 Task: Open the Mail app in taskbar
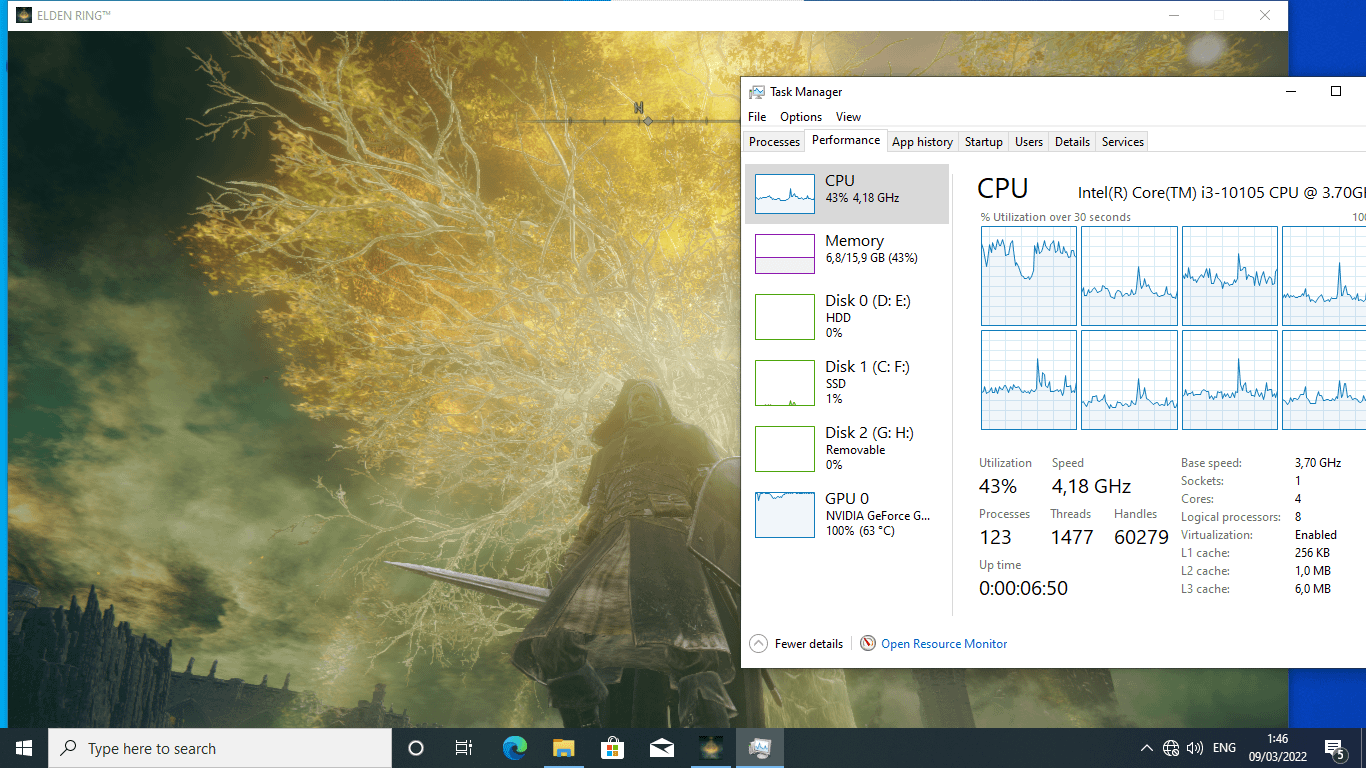coord(661,748)
